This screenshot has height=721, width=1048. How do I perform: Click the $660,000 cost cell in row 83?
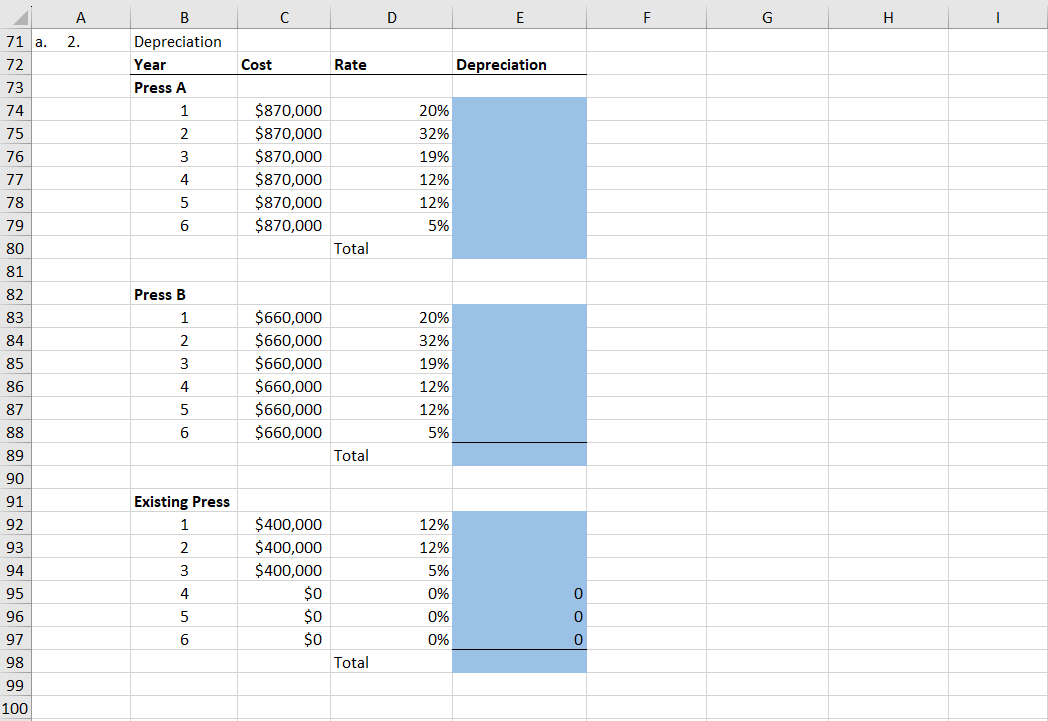pyautogui.click(x=284, y=317)
